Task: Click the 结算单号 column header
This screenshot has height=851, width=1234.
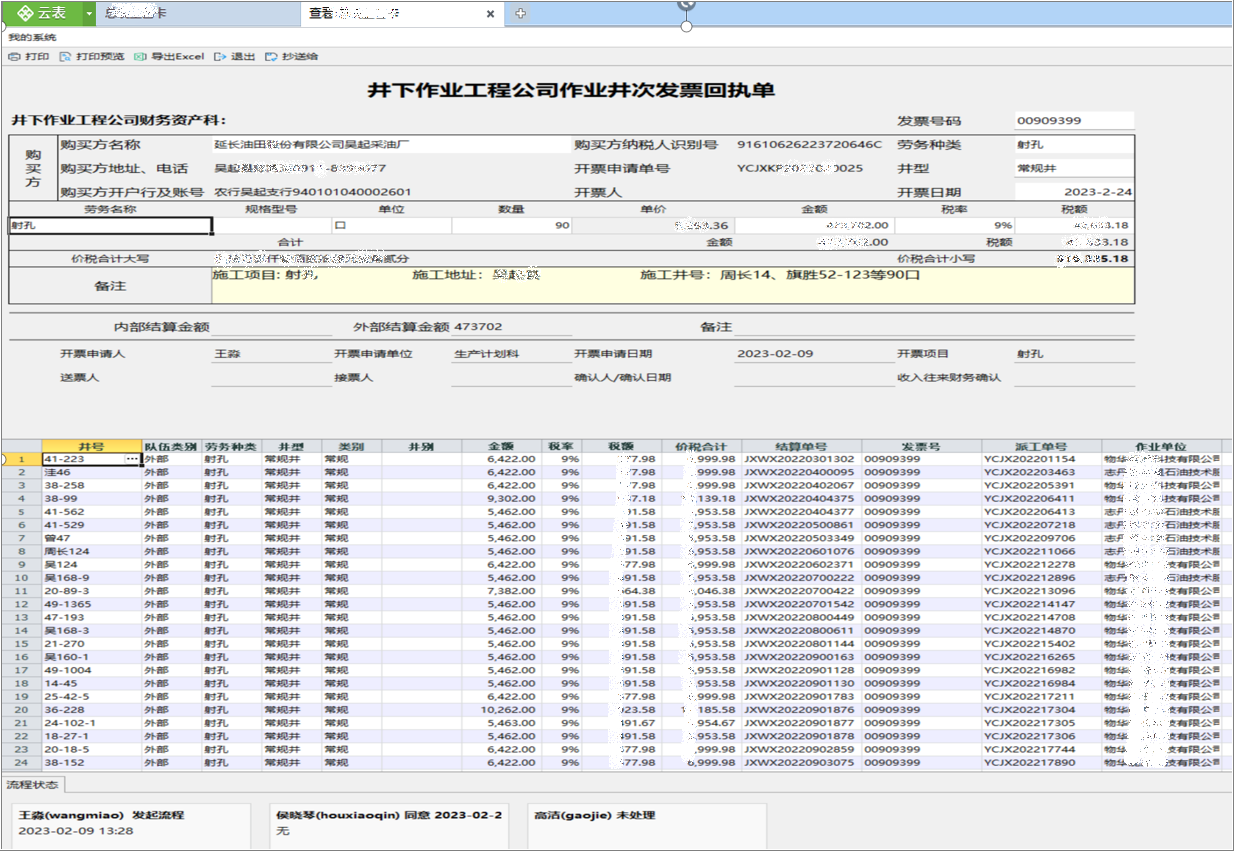Action: tap(801, 446)
